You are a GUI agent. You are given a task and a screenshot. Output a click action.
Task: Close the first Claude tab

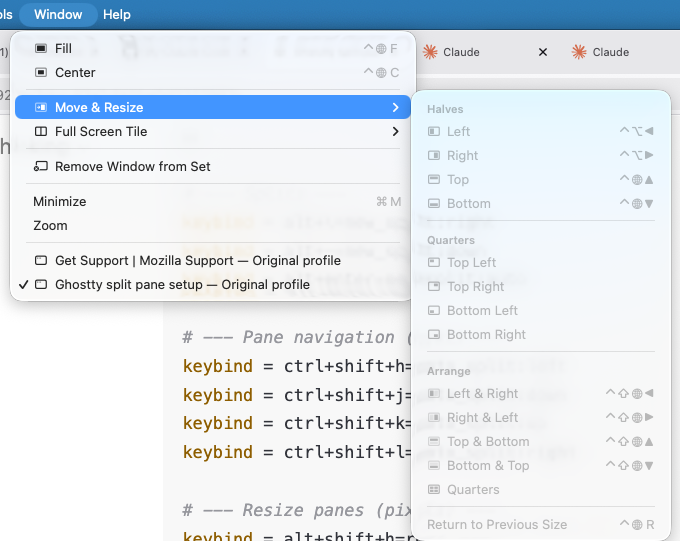coord(543,52)
